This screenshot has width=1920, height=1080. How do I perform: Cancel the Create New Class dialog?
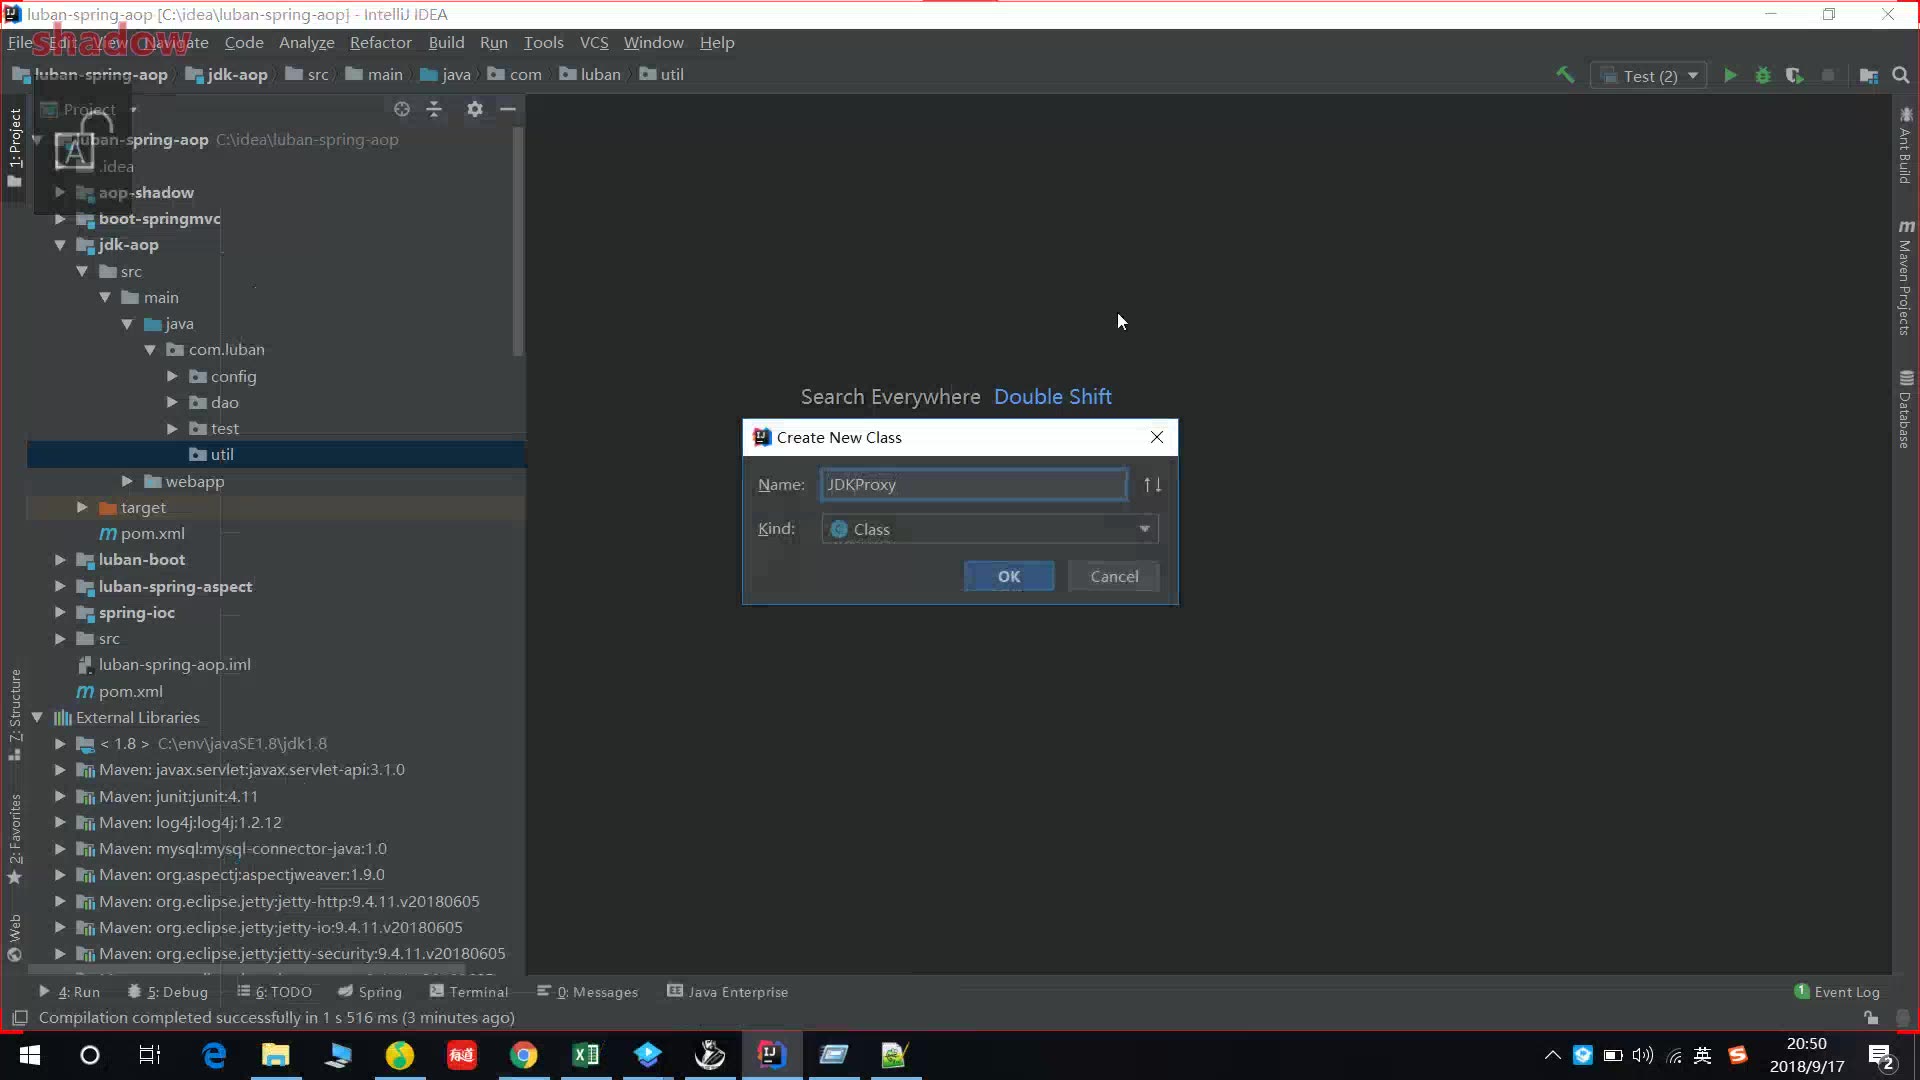coord(1113,576)
